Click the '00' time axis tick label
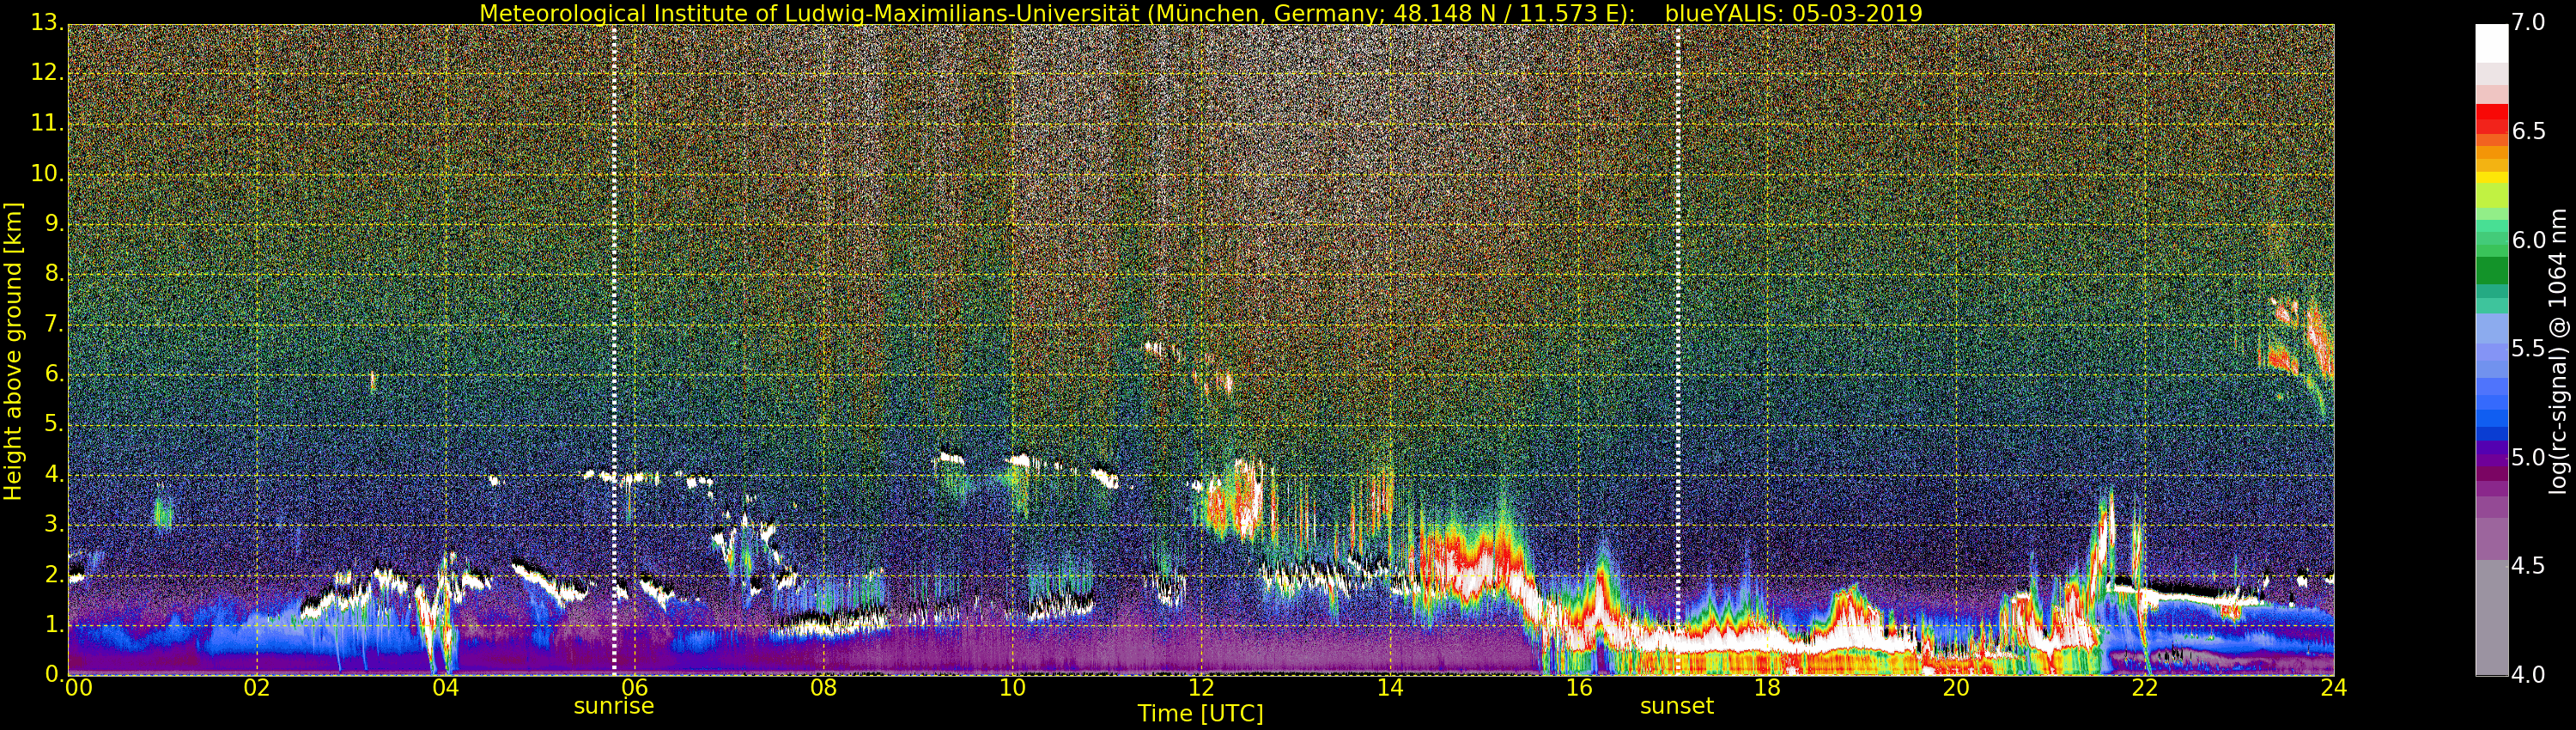Image resolution: width=2576 pixels, height=730 pixels. (78, 687)
